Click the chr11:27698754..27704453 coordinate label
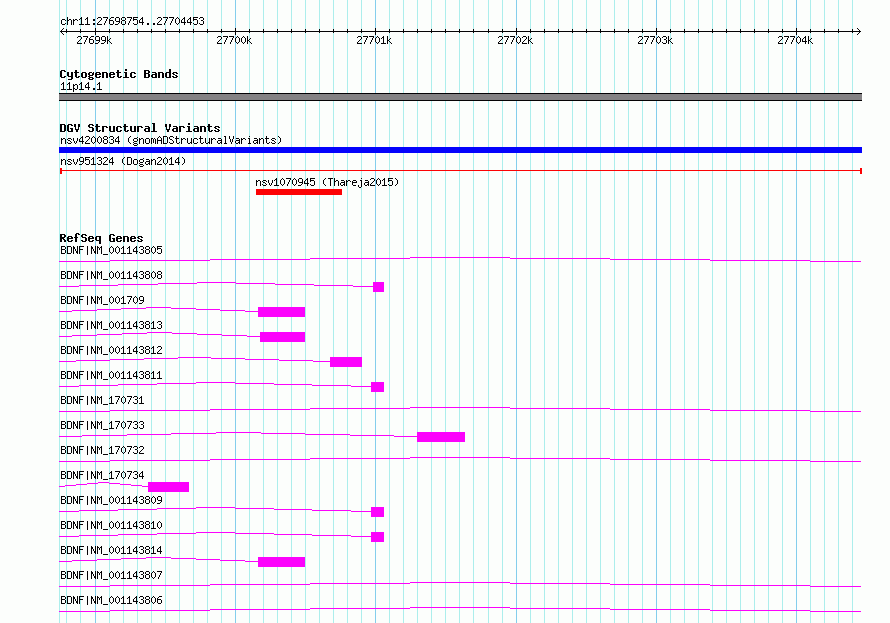Image resolution: width=890 pixels, height=623 pixels. [x=132, y=22]
